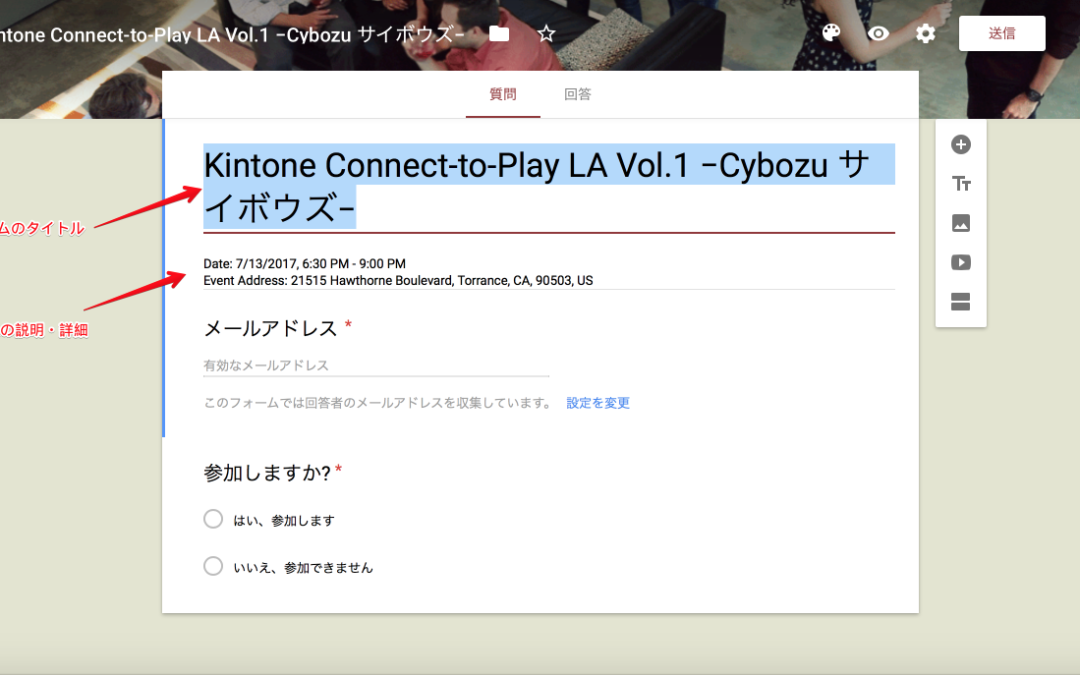Add a video to the form
Image resolution: width=1080 pixels, height=675 pixels.
click(x=960, y=263)
